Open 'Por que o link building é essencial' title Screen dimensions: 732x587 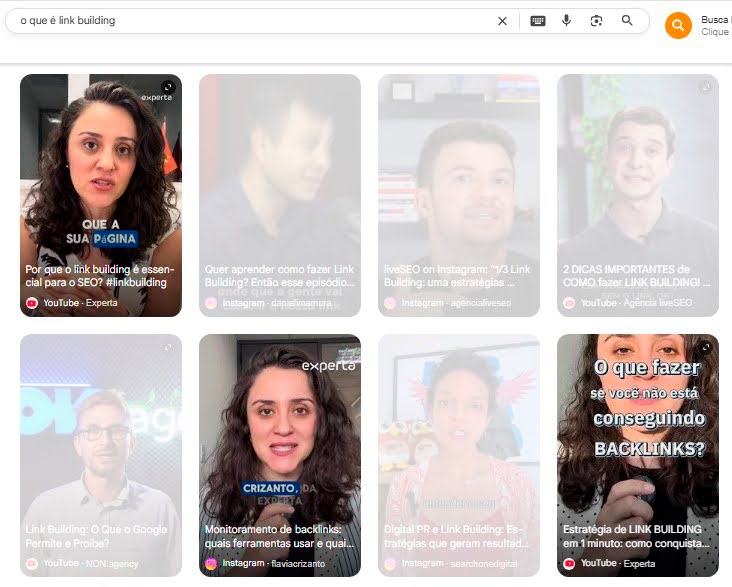point(97,276)
